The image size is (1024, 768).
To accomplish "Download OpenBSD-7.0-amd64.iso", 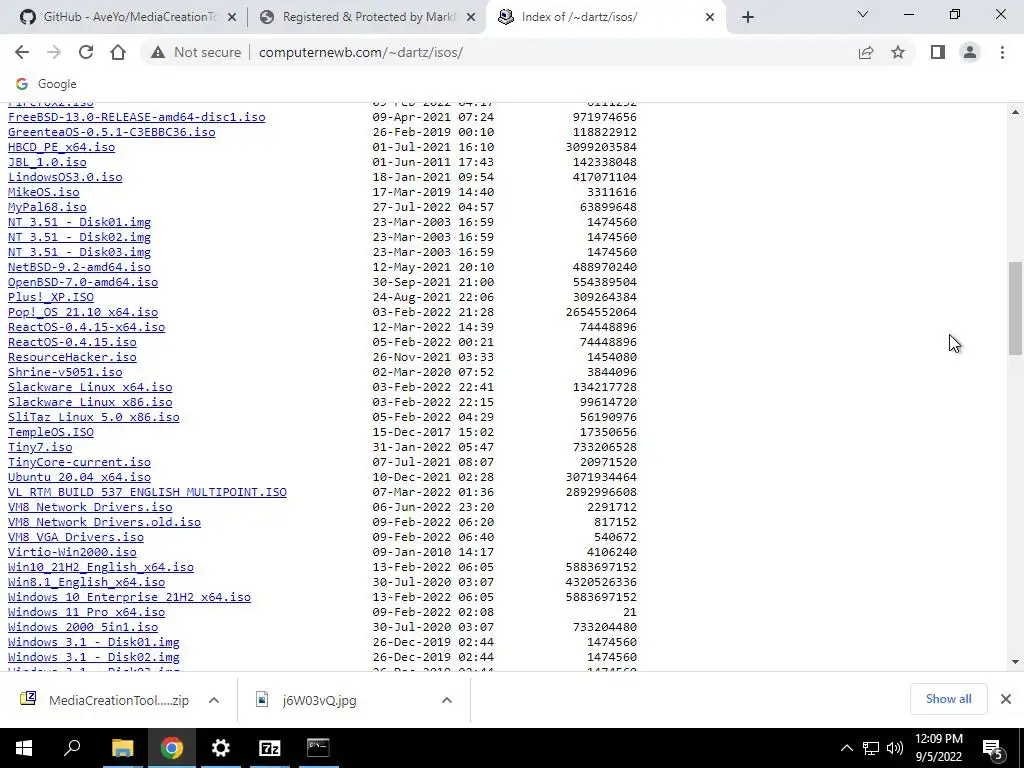I will pos(83,282).
